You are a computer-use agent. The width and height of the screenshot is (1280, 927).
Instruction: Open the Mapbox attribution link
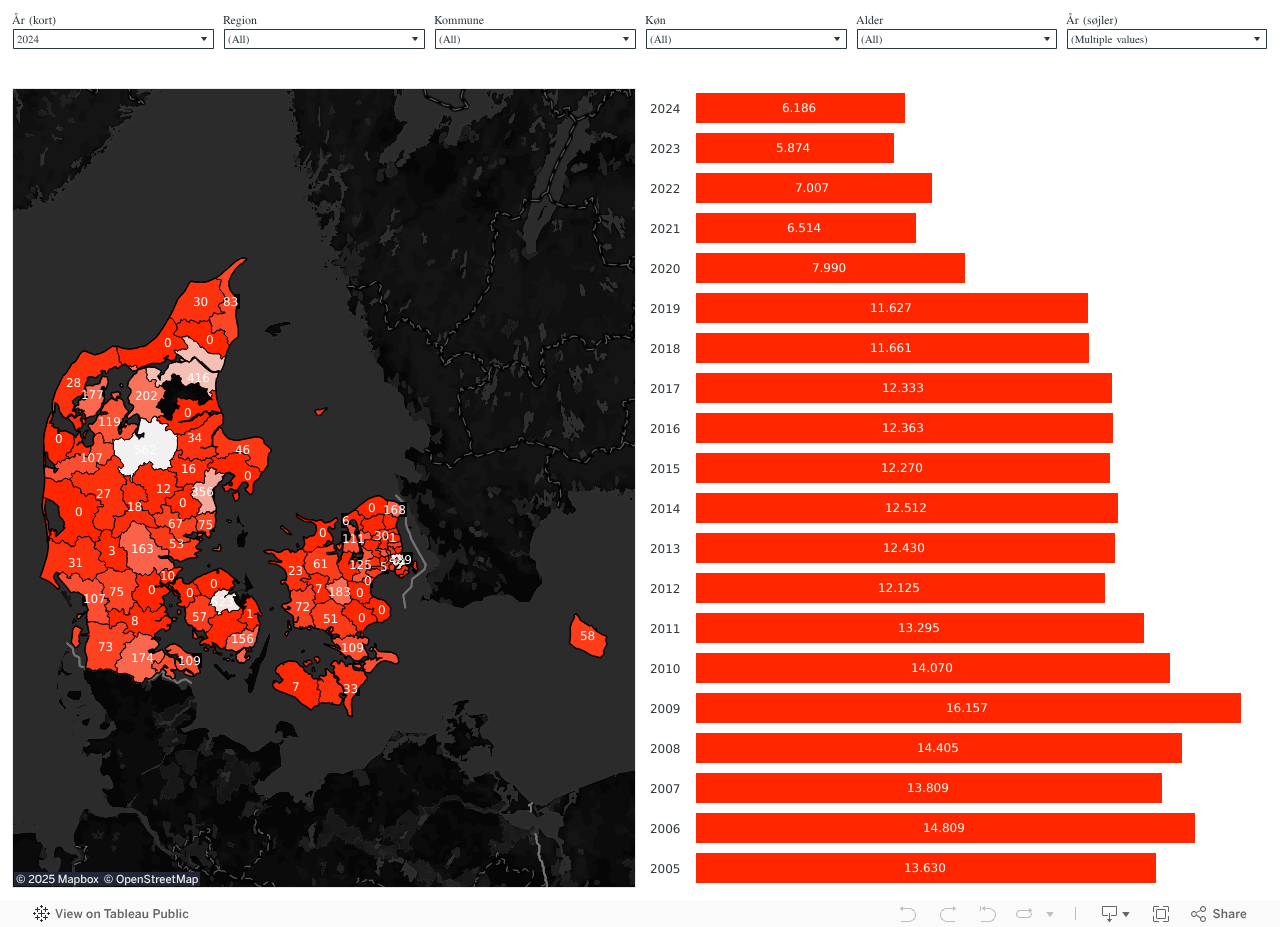tap(57, 879)
